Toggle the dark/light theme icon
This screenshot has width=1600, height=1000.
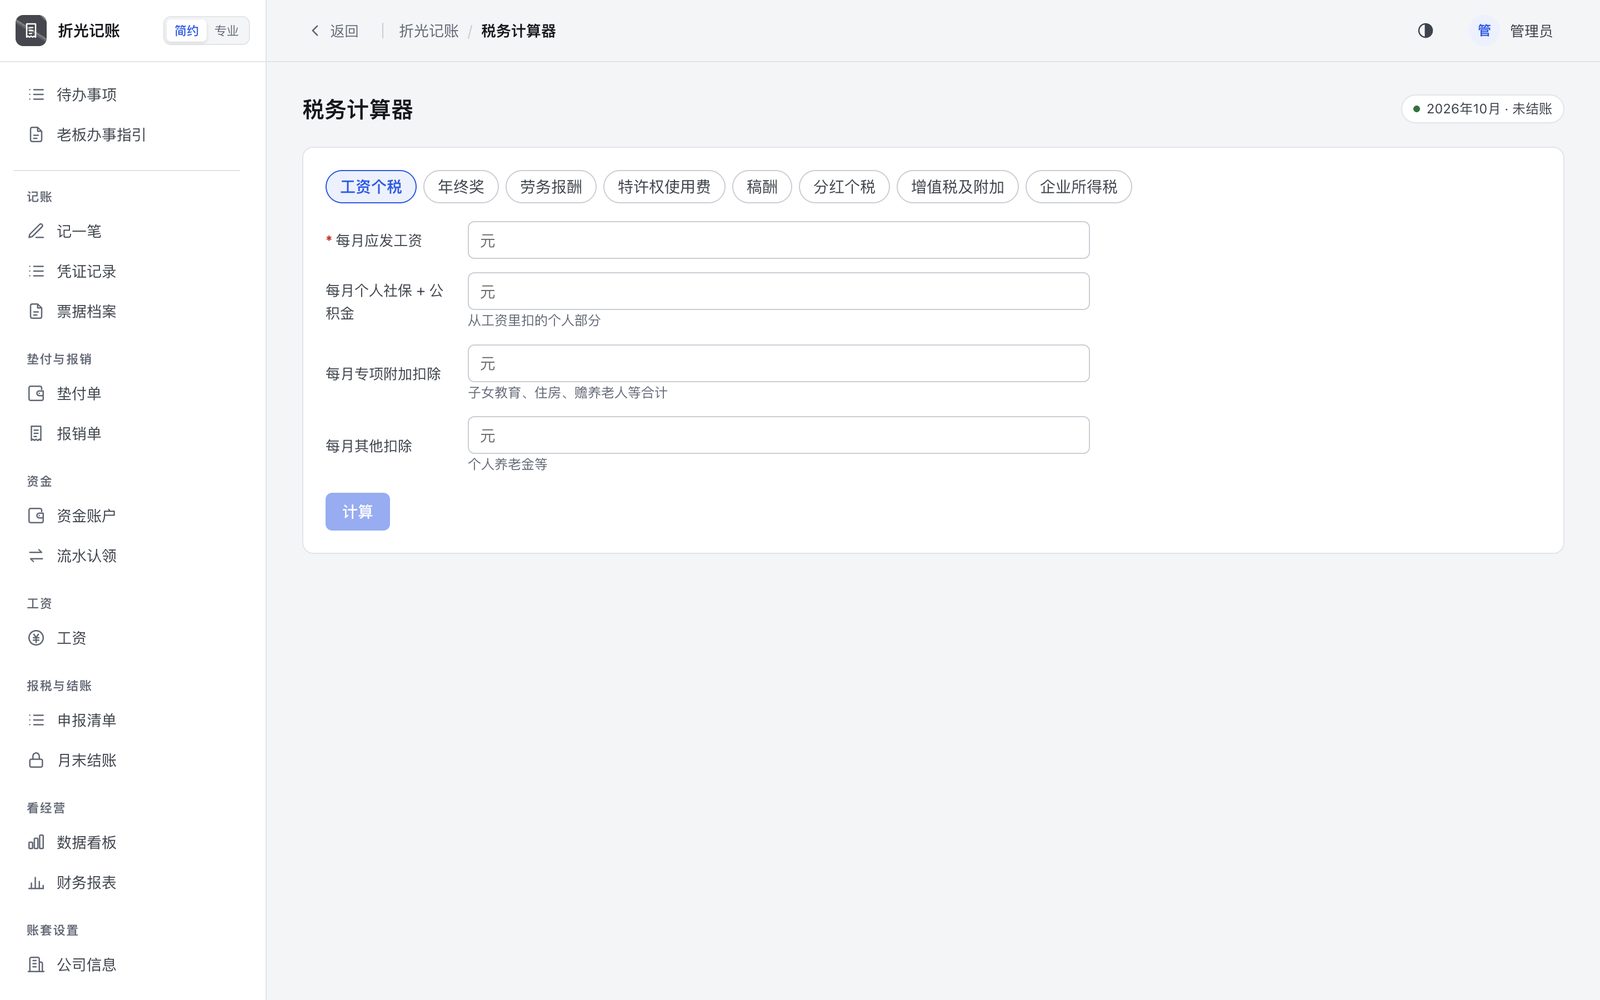[1425, 31]
